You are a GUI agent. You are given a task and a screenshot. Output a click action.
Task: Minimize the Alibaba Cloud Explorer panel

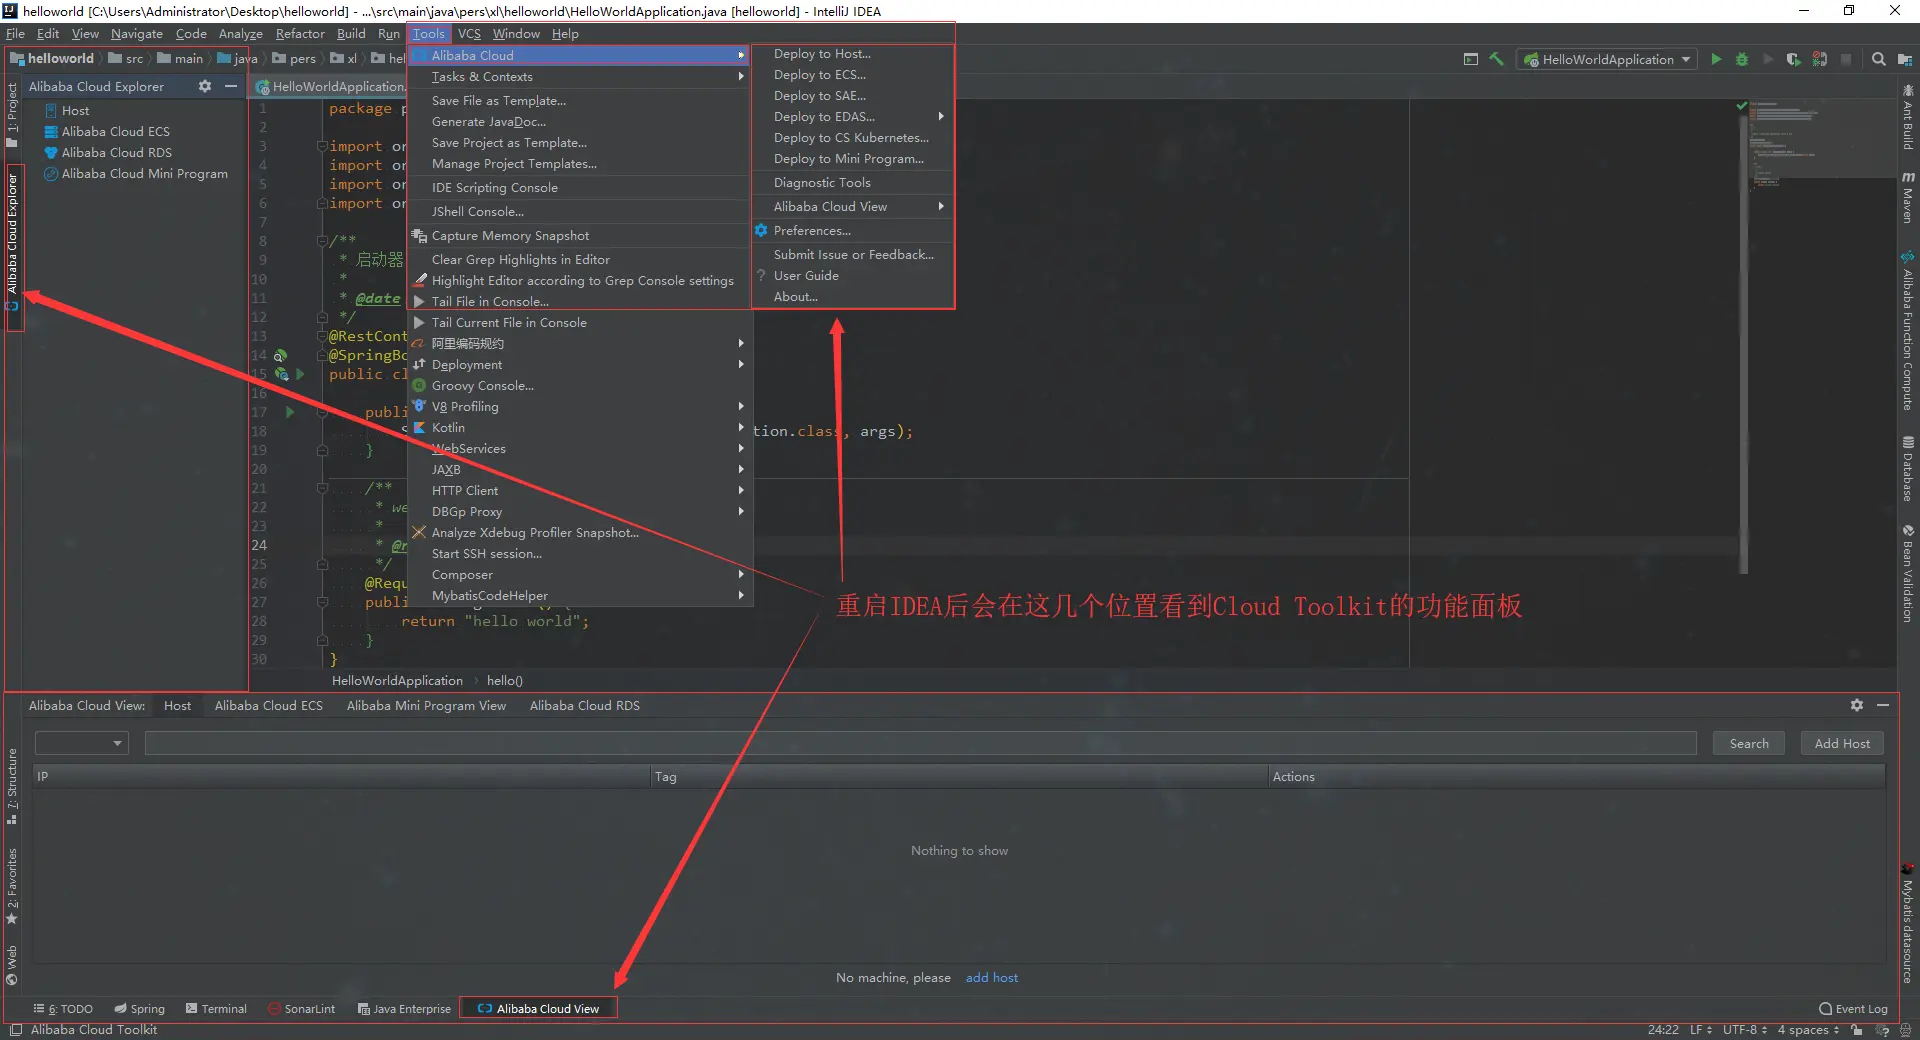(231, 86)
